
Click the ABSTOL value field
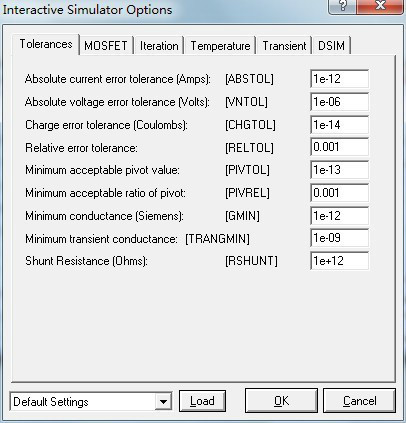[339, 79]
